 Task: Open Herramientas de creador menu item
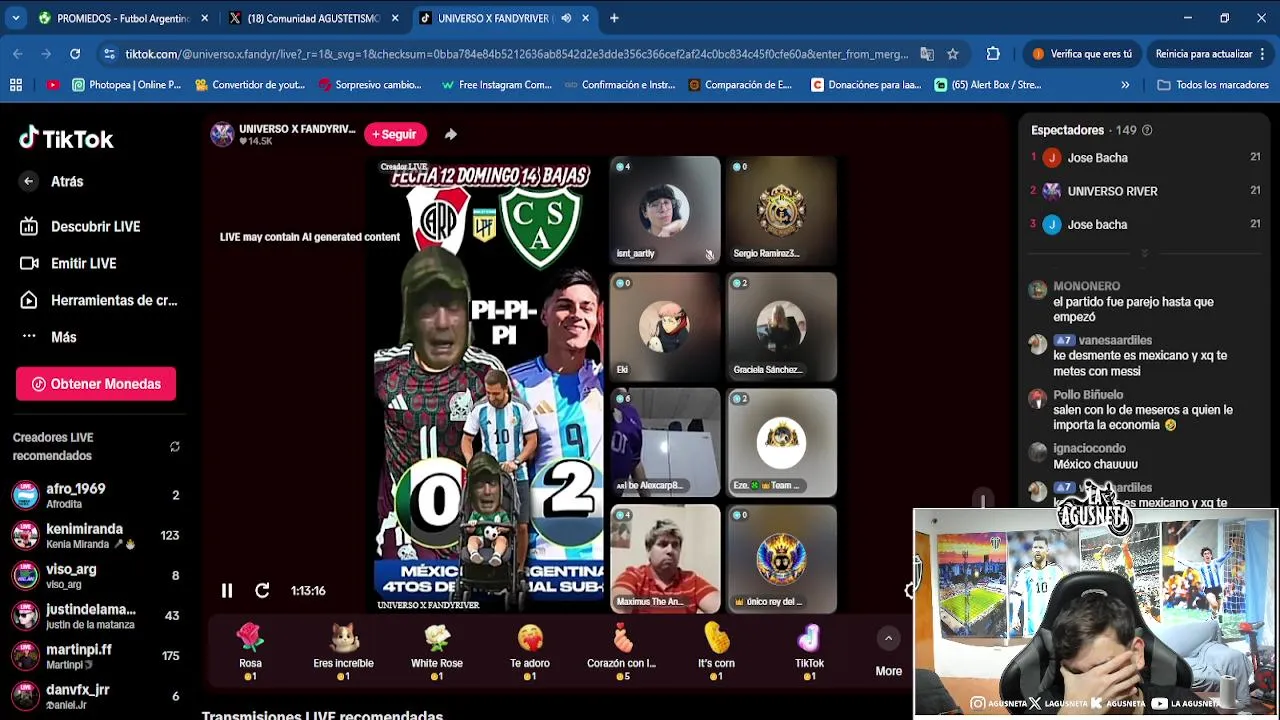pos(98,300)
